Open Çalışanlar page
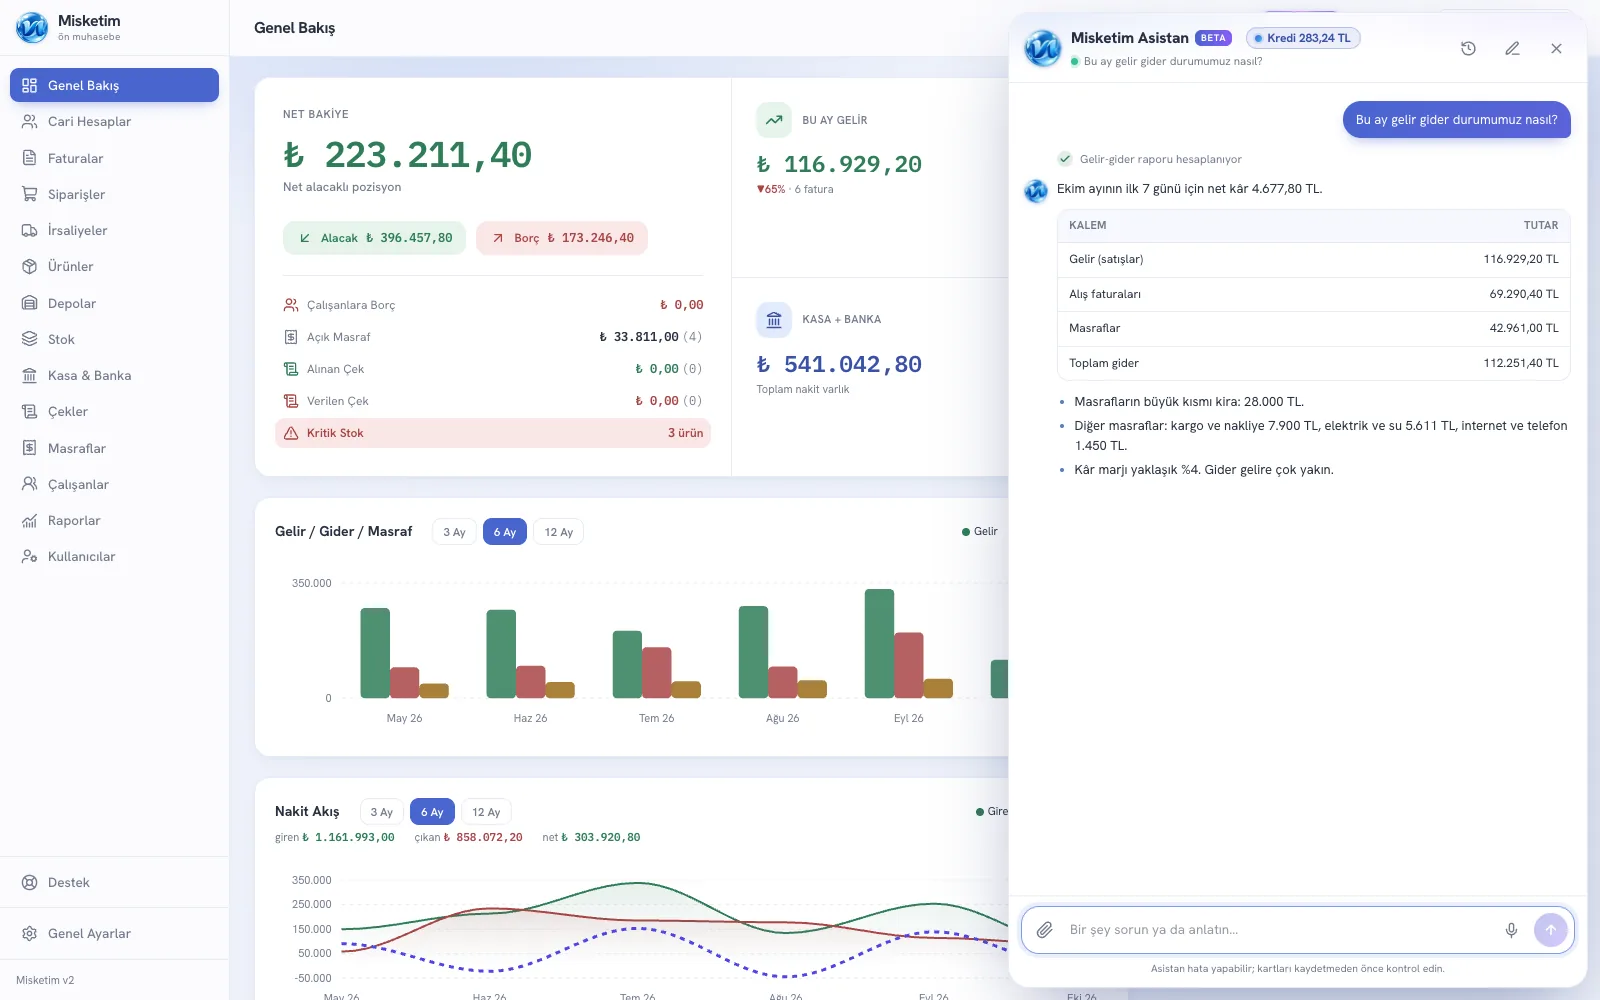This screenshot has height=1000, width=1600. 114,484
